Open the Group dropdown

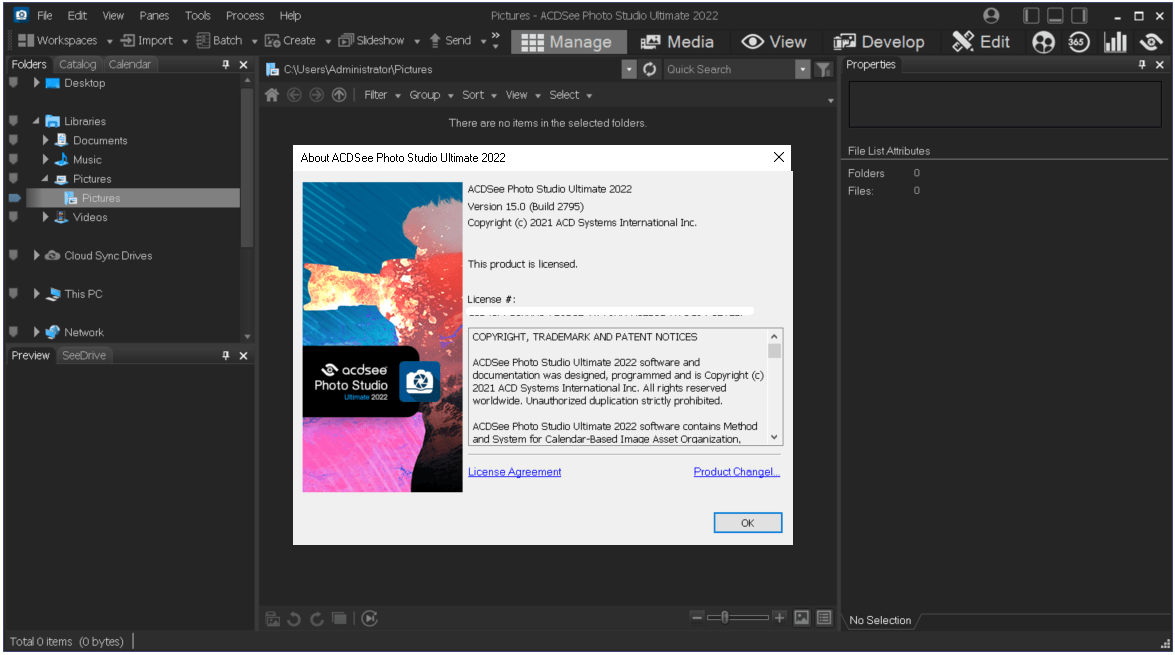pos(431,95)
